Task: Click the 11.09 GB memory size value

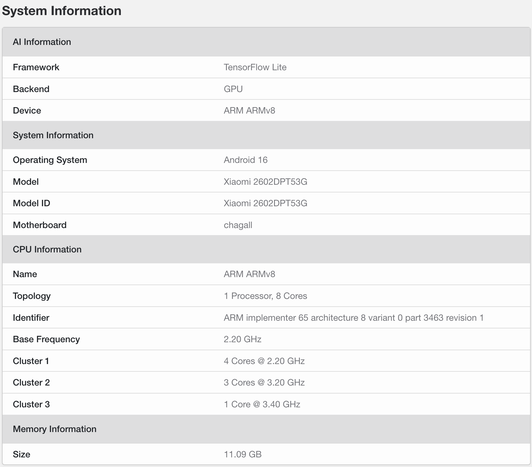Action: click(x=243, y=454)
